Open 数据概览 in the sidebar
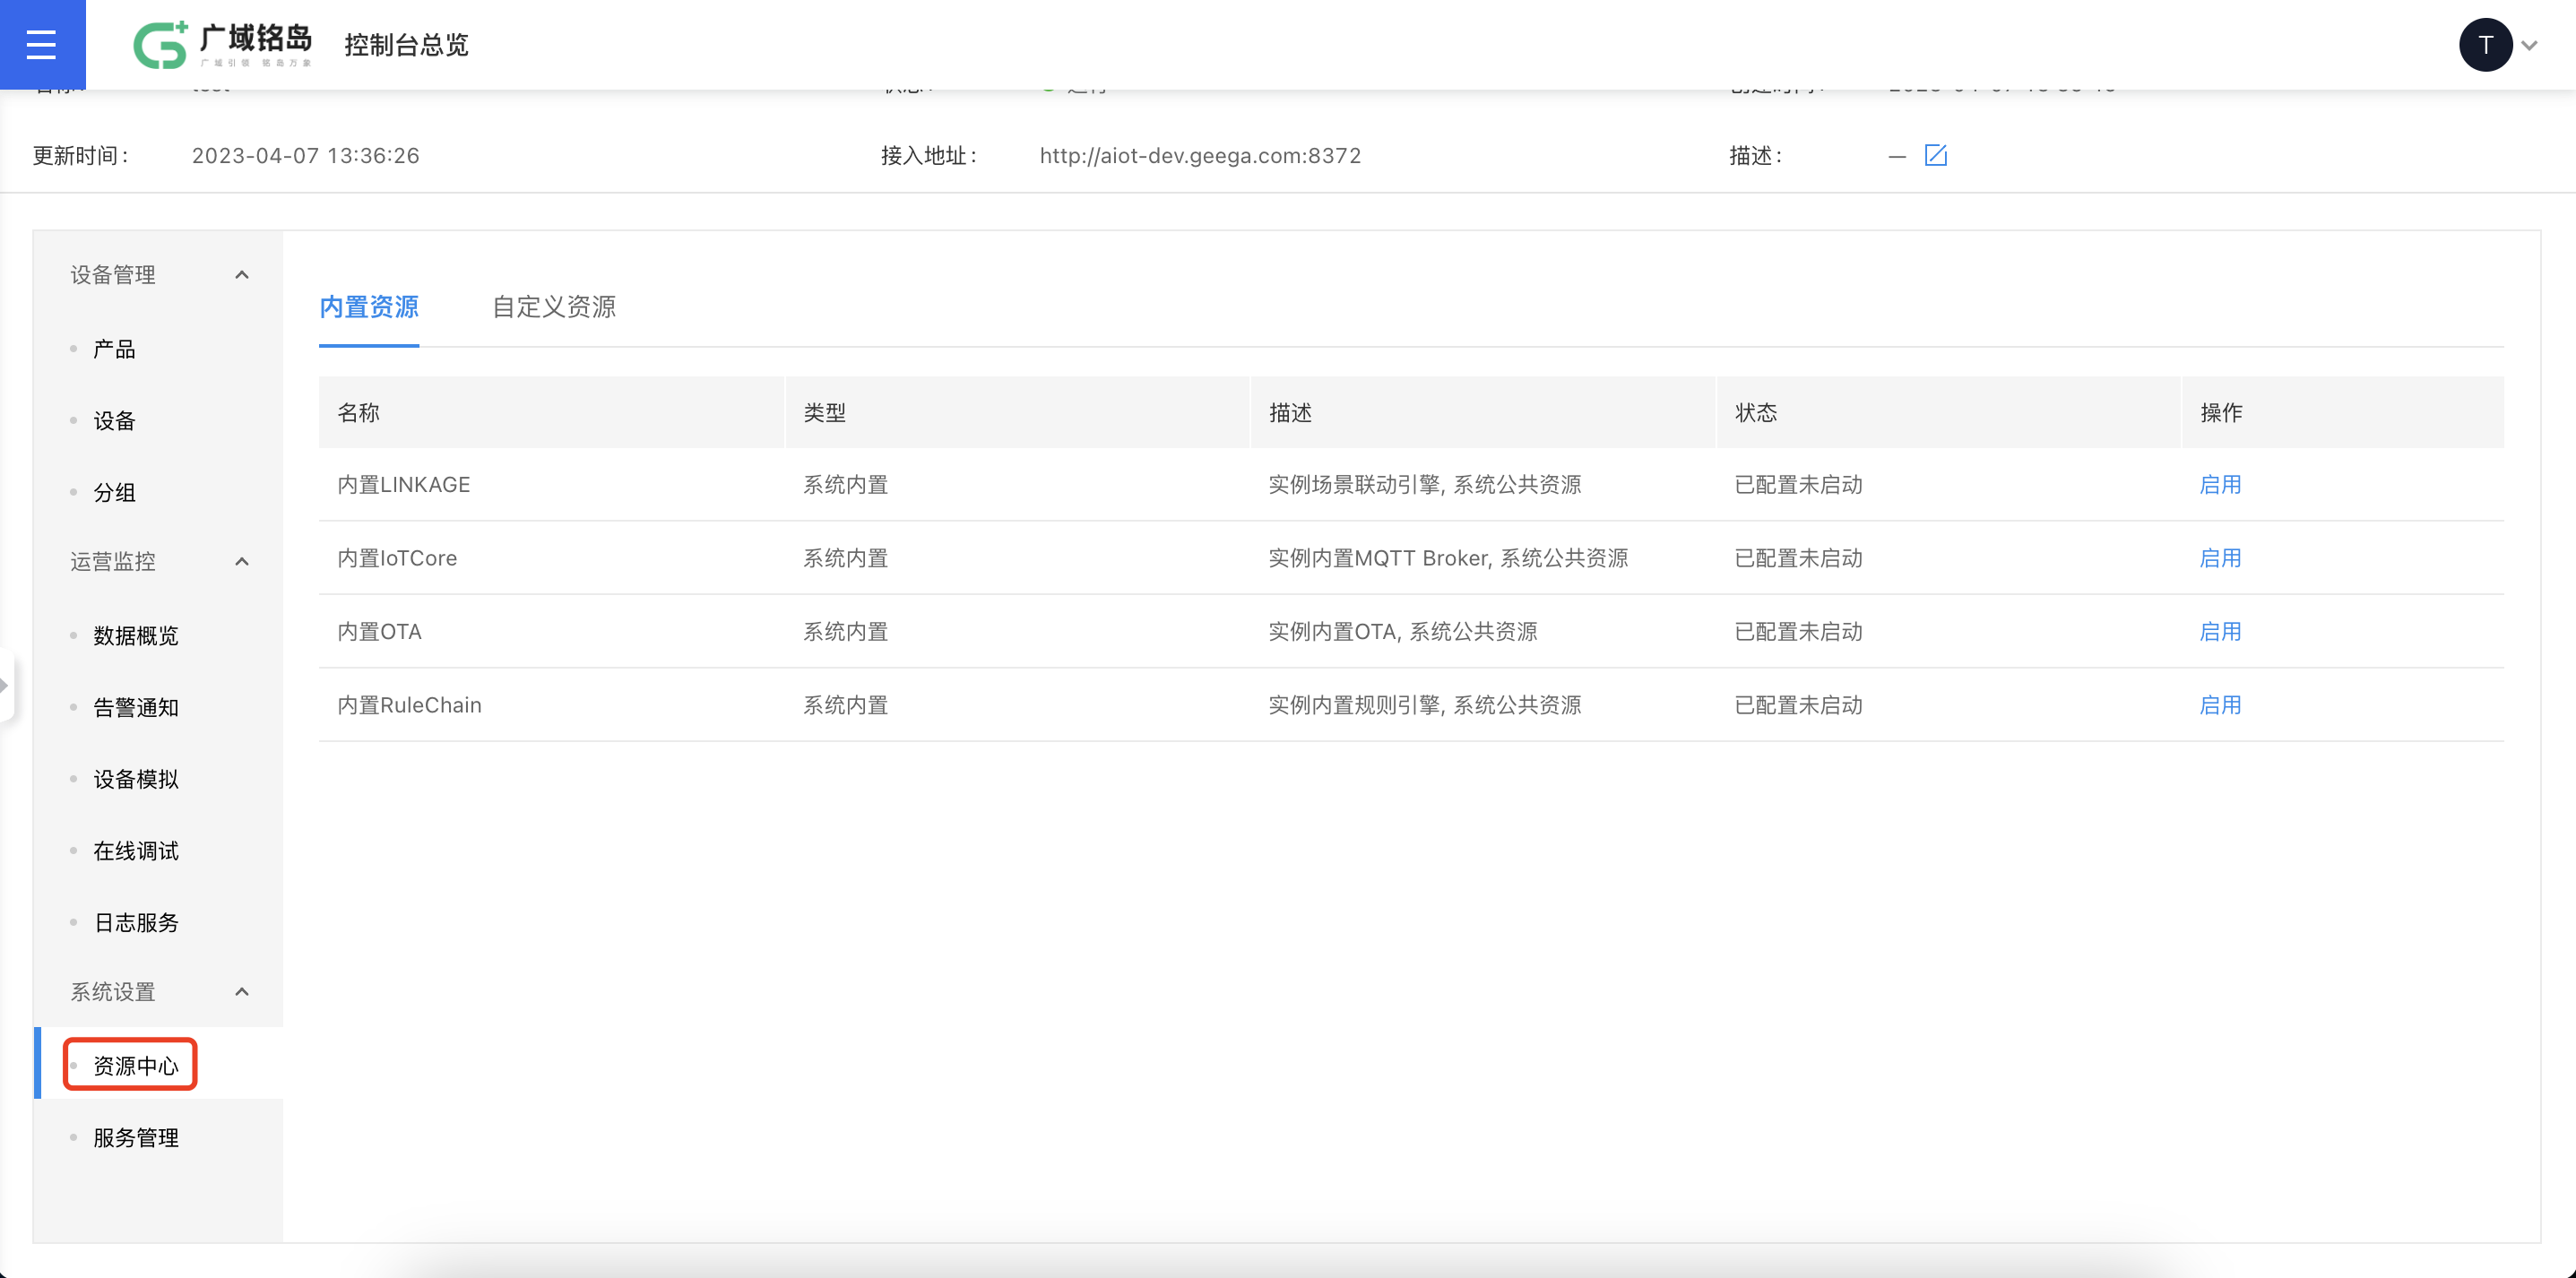 click(x=136, y=636)
